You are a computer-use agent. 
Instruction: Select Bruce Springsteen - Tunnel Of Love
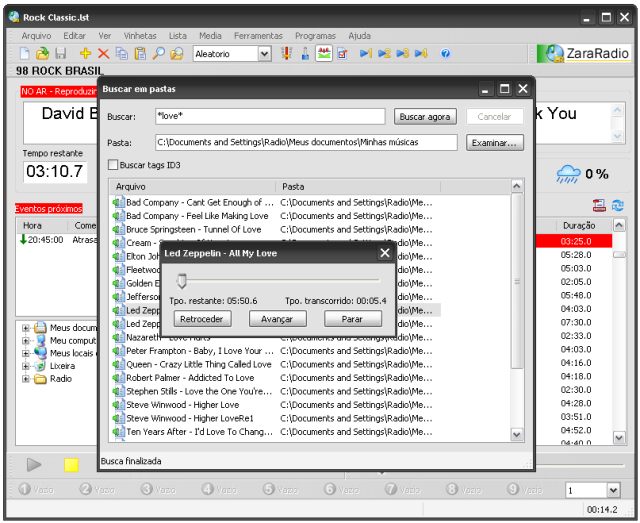click(x=193, y=229)
